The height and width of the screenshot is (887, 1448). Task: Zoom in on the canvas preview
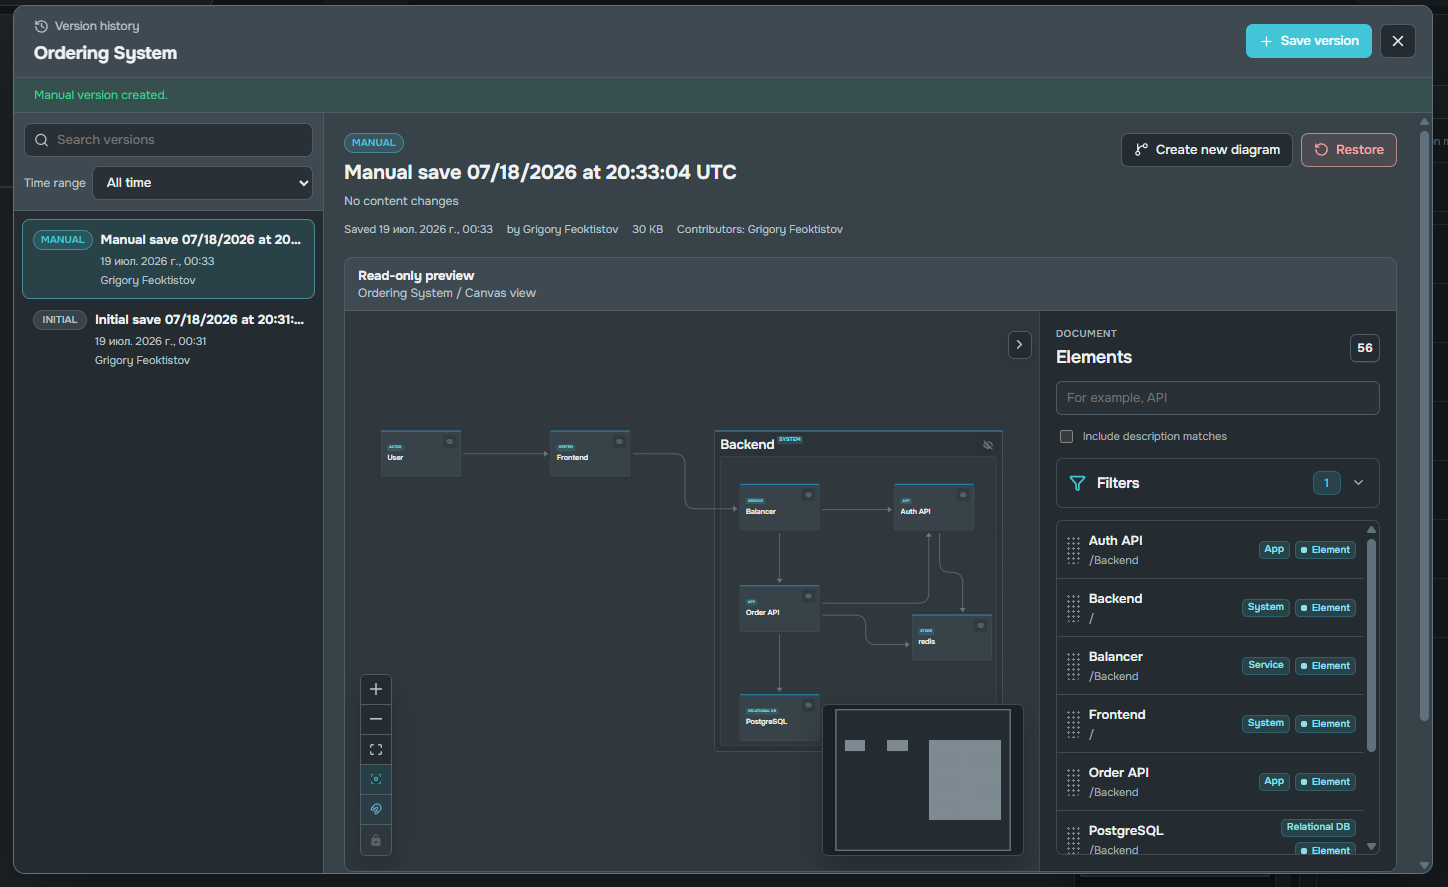376,689
